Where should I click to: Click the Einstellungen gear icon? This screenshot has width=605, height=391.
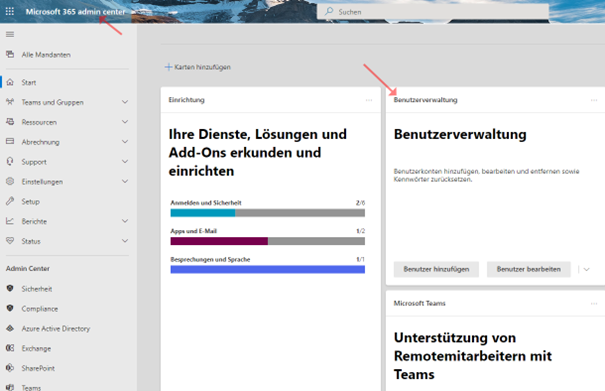pyautogui.click(x=10, y=181)
